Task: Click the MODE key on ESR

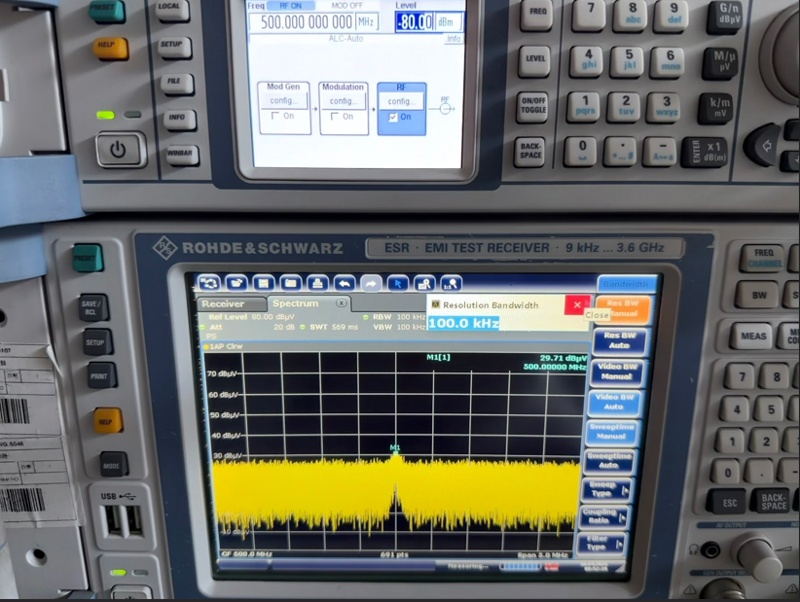Action: [112, 465]
